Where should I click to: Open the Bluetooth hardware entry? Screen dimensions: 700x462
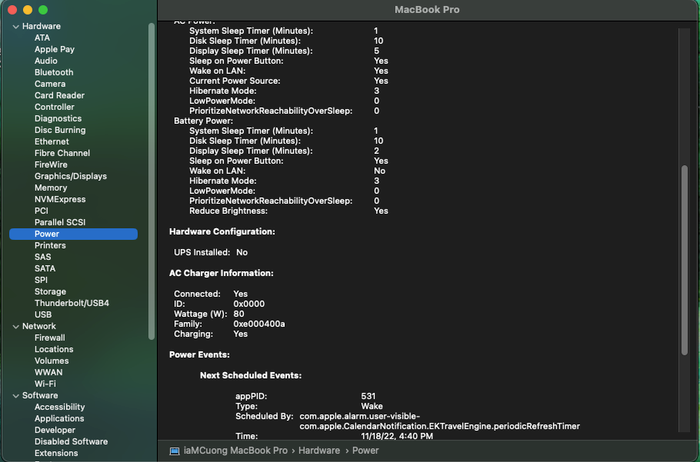pyautogui.click(x=54, y=72)
